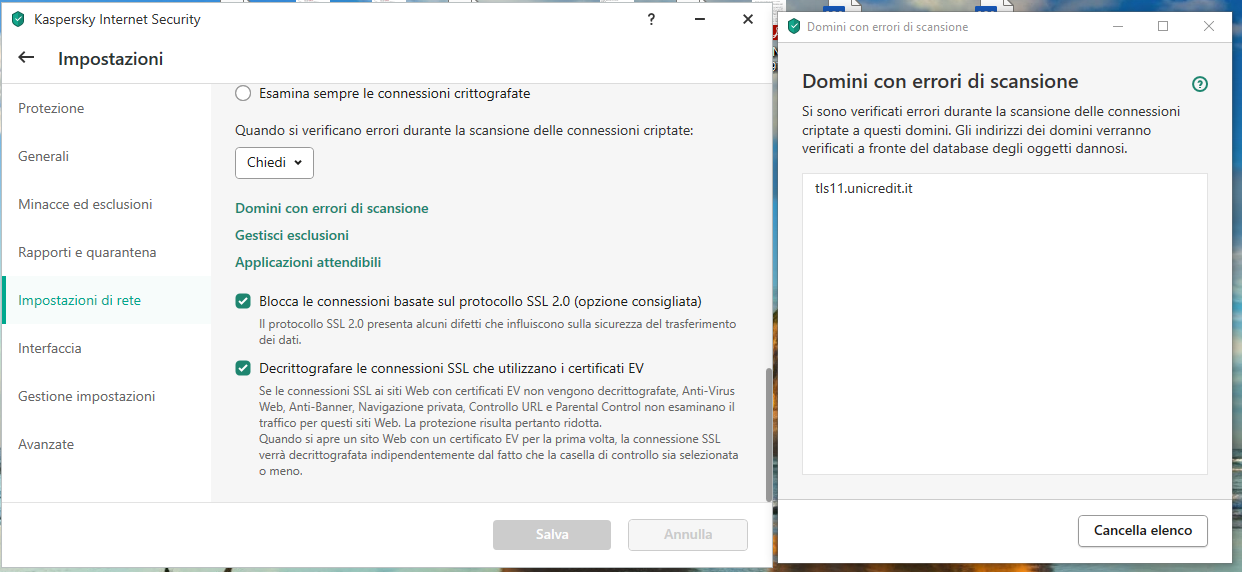
Task: Click the Kaspersky shield logo in title bar
Action: pos(18,19)
